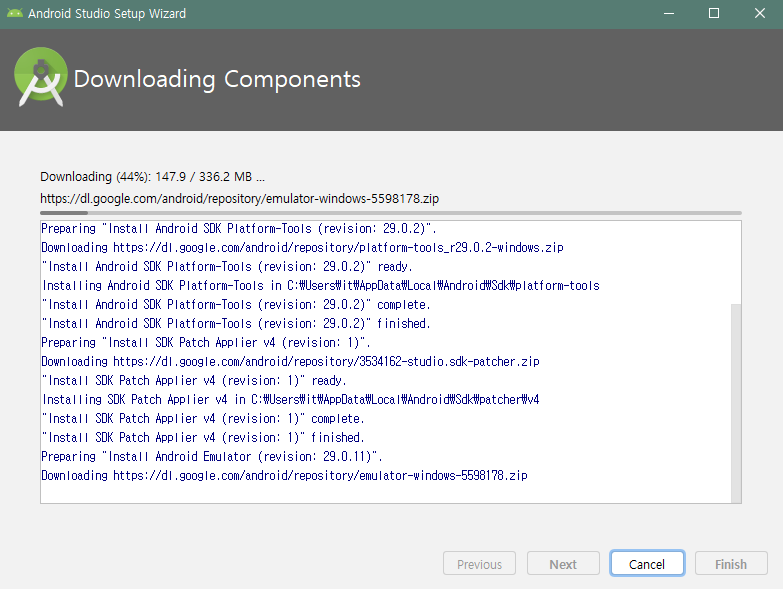Viewport: 783px width, 589px height.
Task: Click last log line downloading emulator-windows-5598178.zip
Action: point(284,475)
